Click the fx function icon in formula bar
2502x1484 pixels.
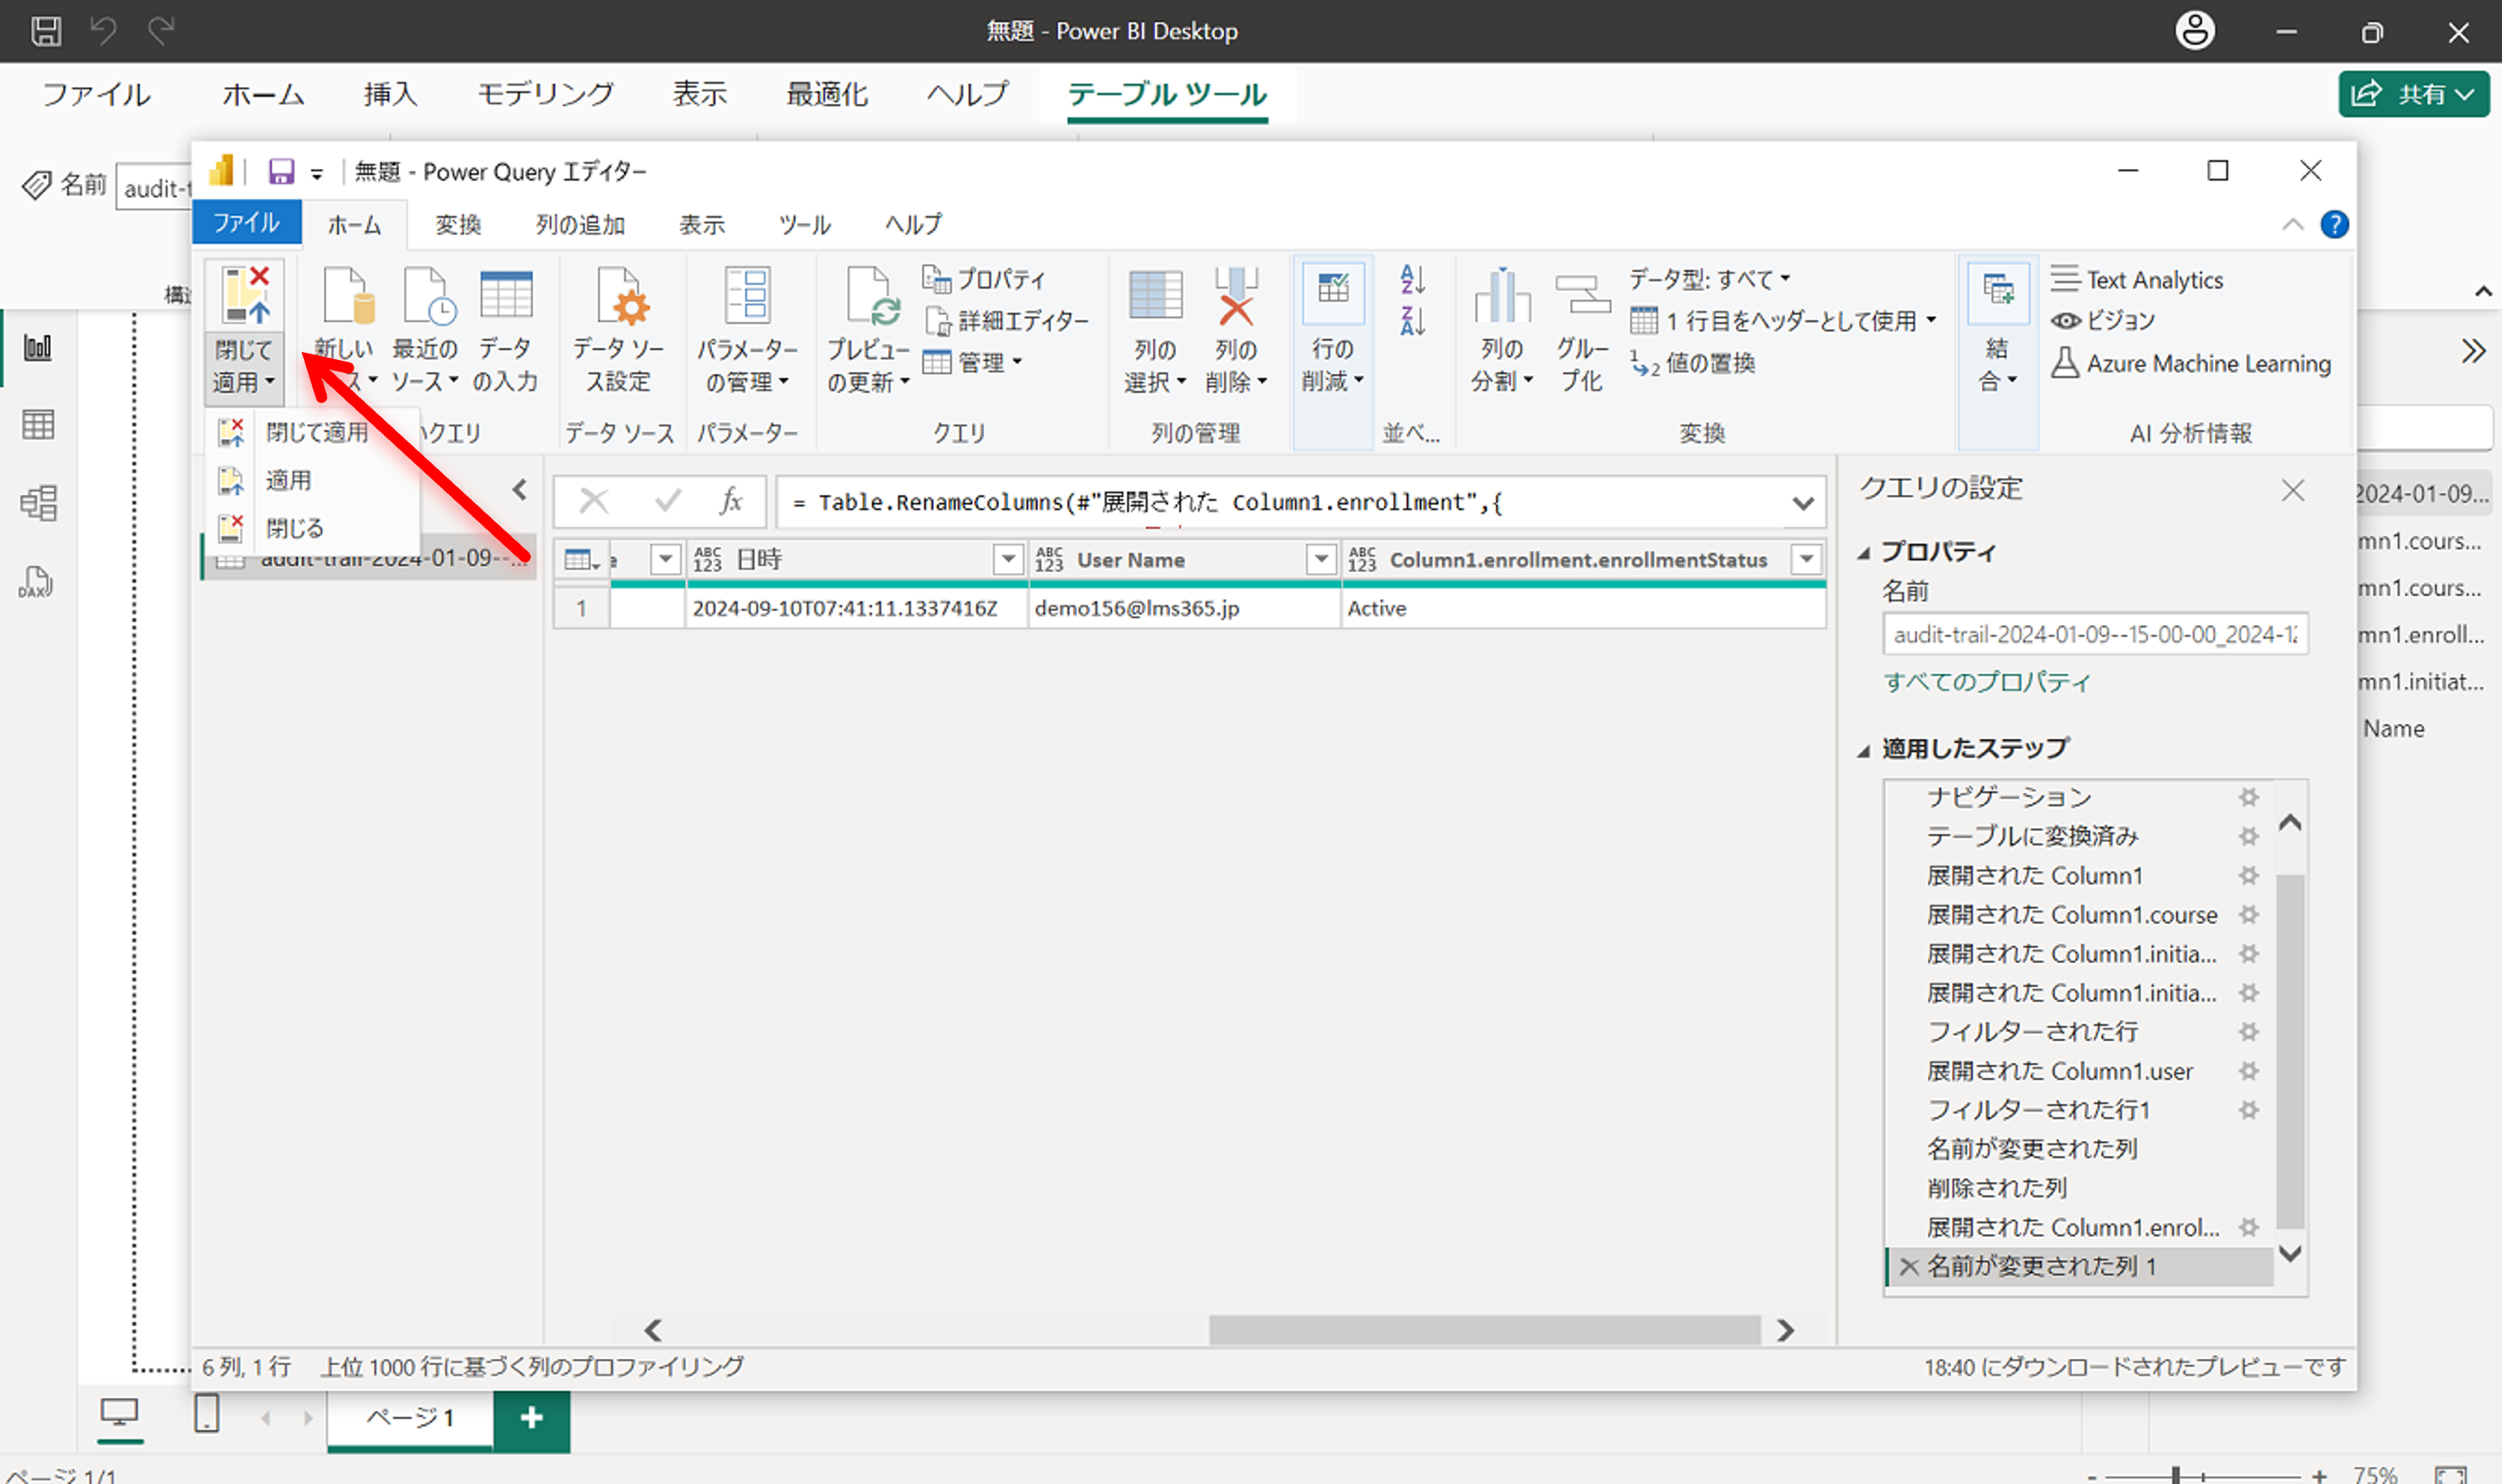(731, 500)
